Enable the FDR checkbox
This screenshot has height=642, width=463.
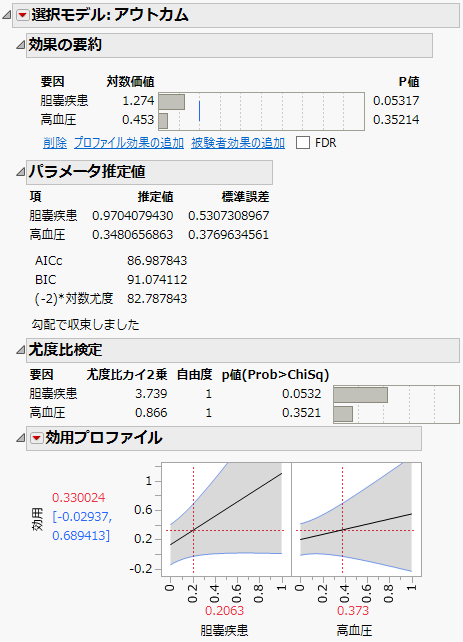click(303, 143)
